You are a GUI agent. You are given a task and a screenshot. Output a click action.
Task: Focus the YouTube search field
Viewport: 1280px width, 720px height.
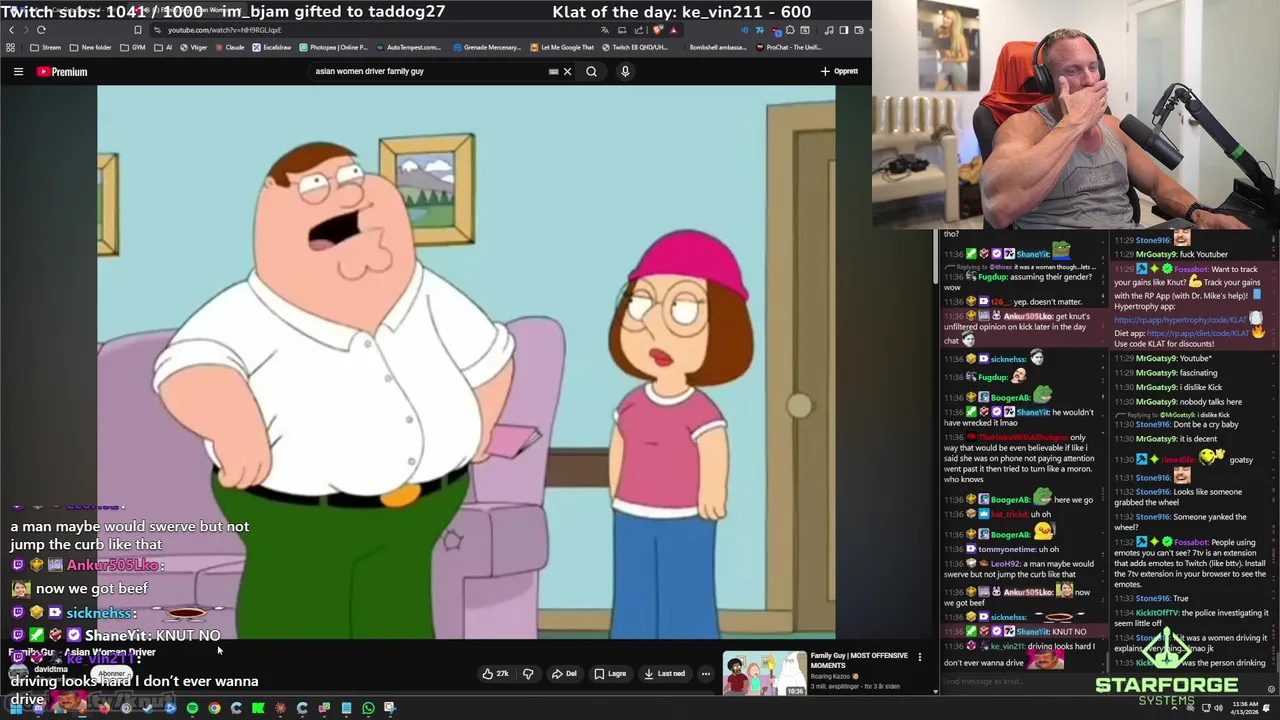430,72
